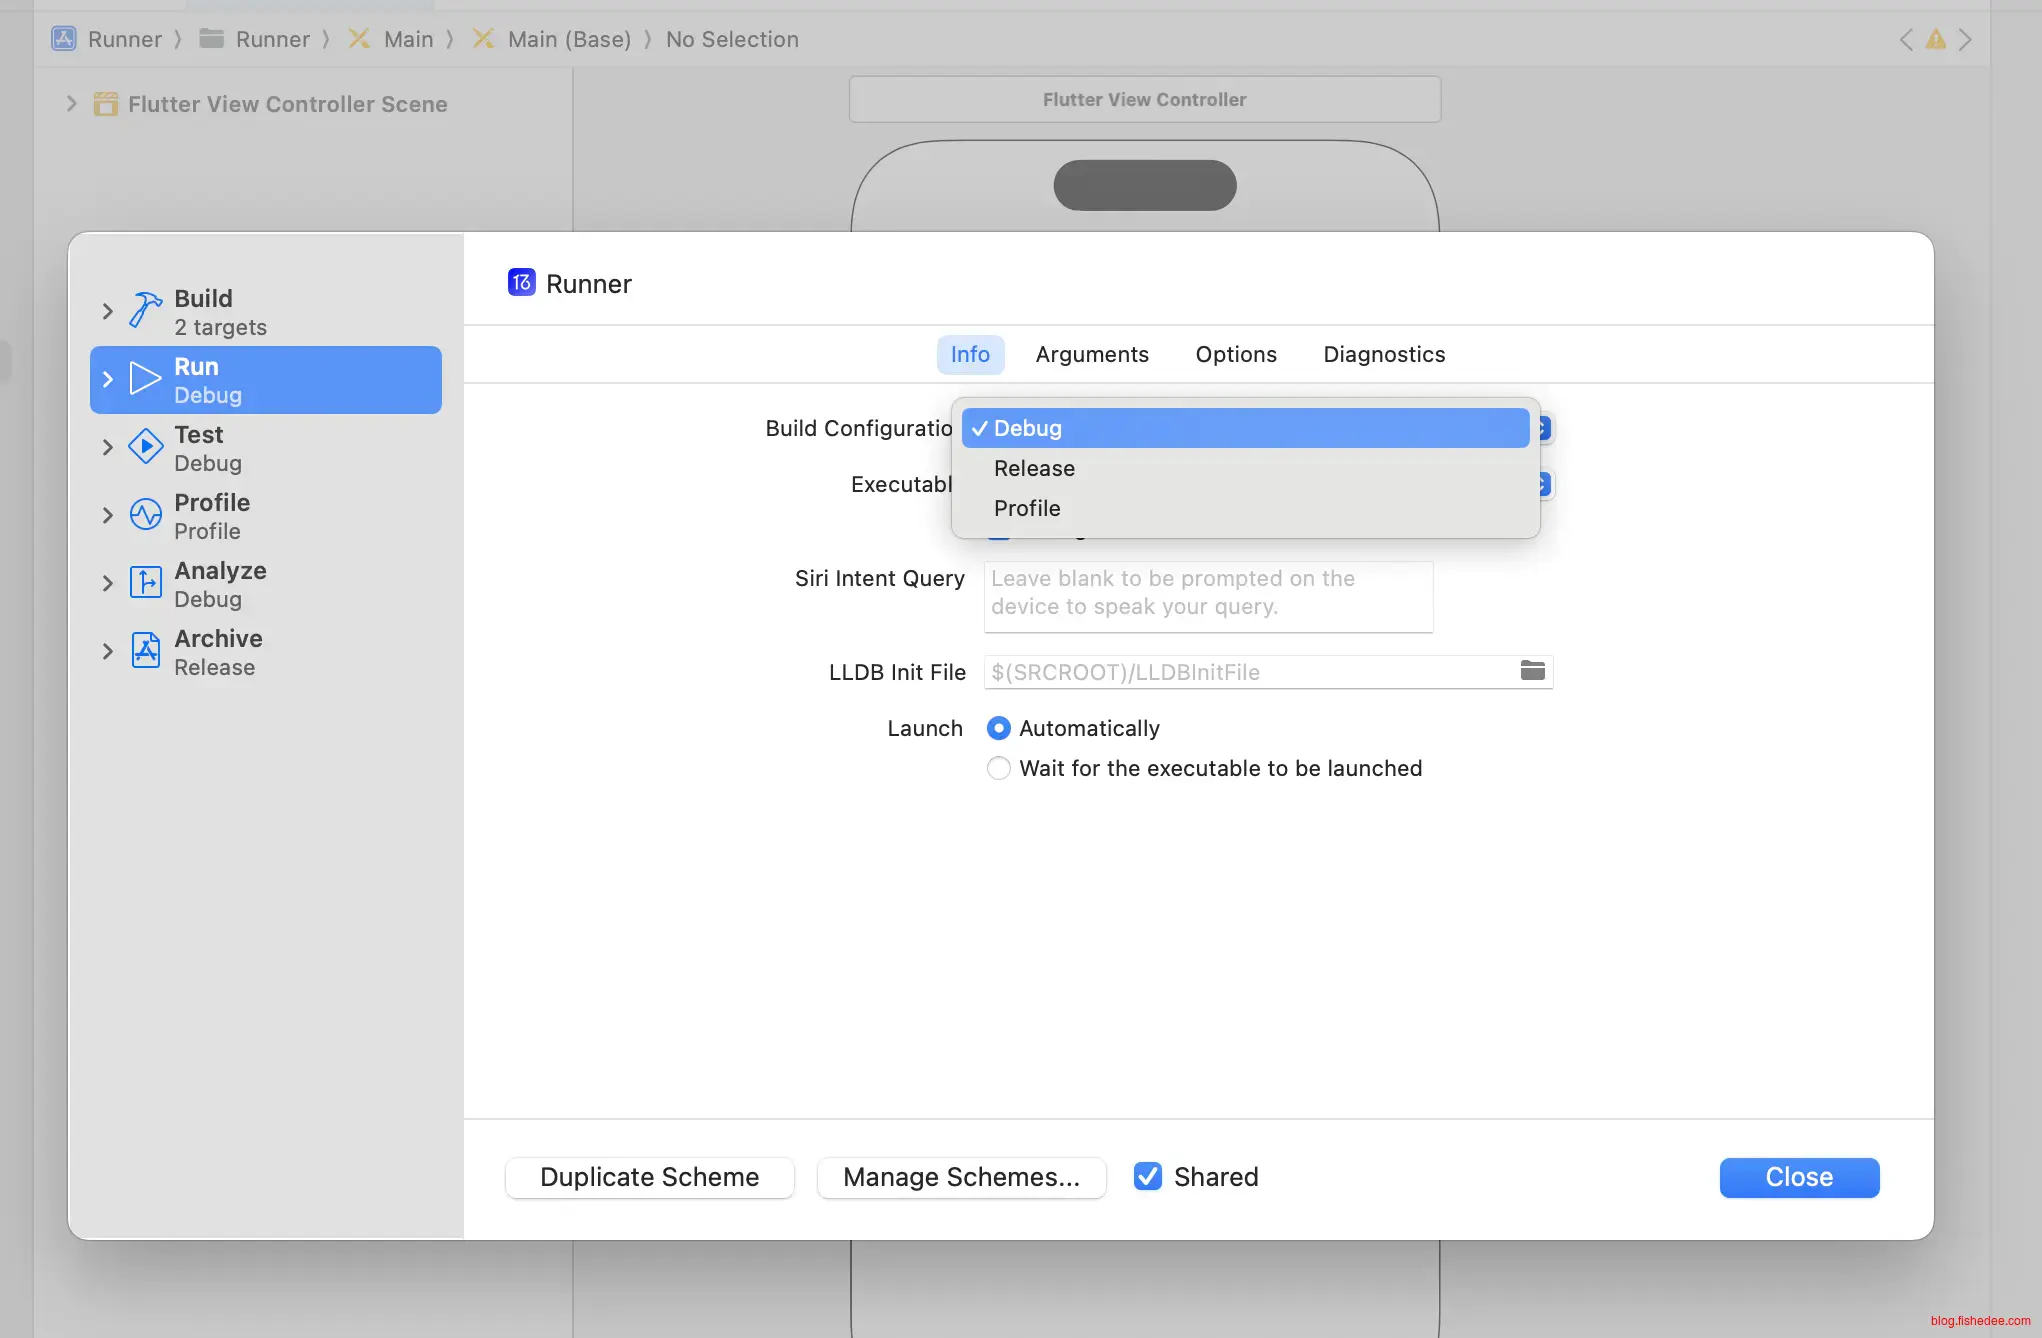This screenshot has width=2042, height=1338.
Task: Choose Profile from build configuration menu
Action: tap(1027, 508)
